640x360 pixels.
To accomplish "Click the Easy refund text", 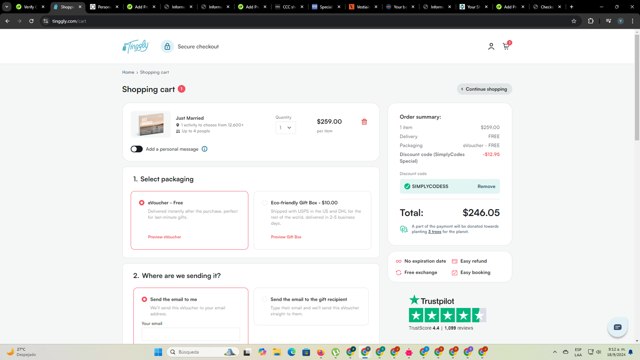I will 473,261.
